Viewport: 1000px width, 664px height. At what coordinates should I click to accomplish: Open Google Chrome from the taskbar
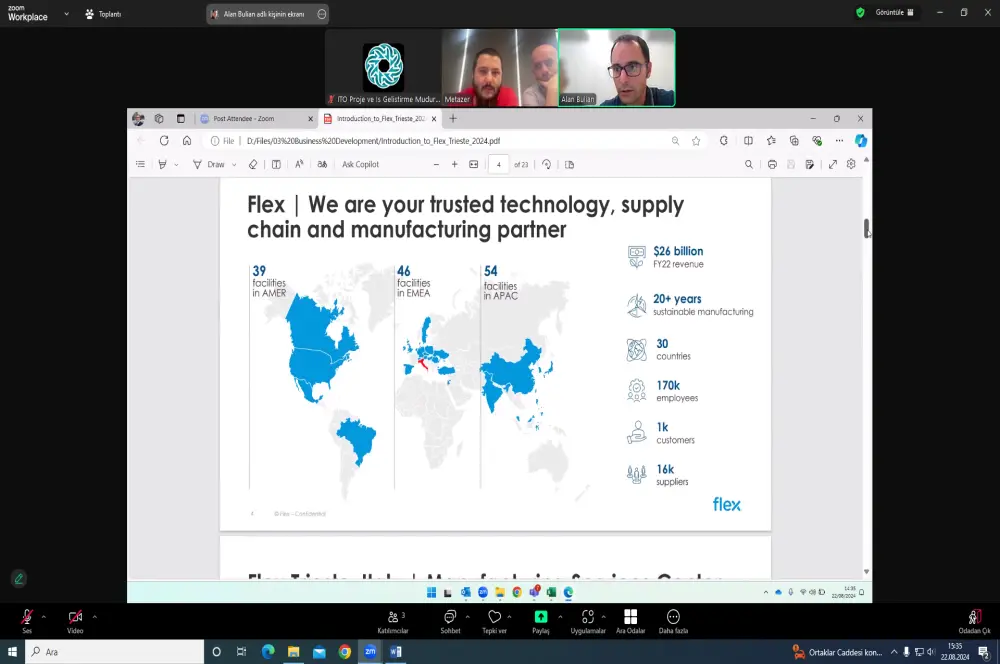coord(345,651)
